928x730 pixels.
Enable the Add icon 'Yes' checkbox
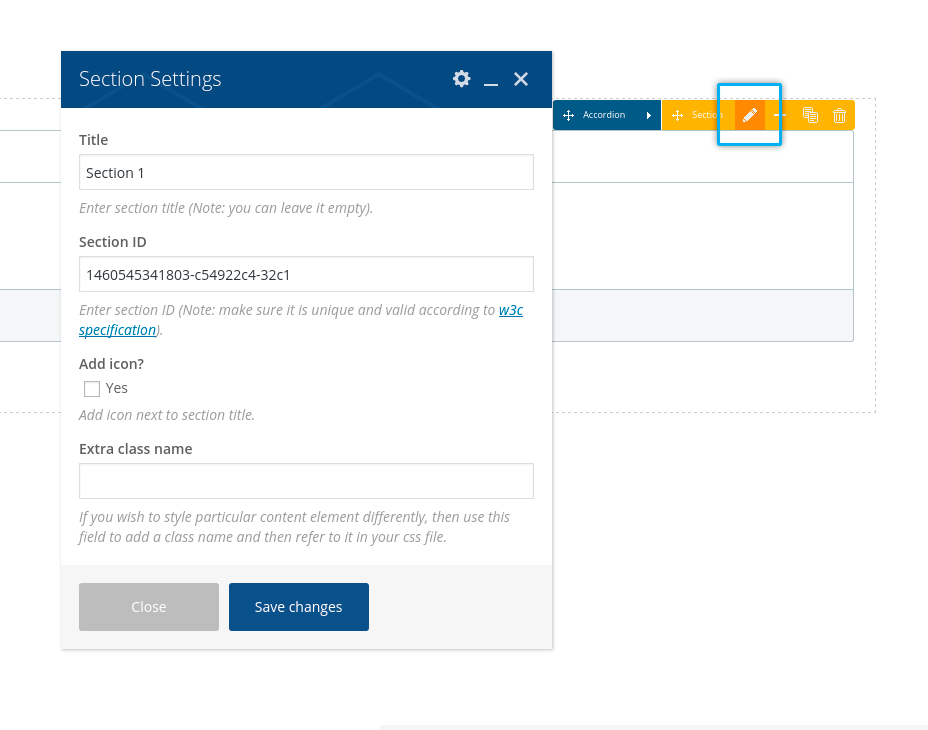click(x=92, y=389)
